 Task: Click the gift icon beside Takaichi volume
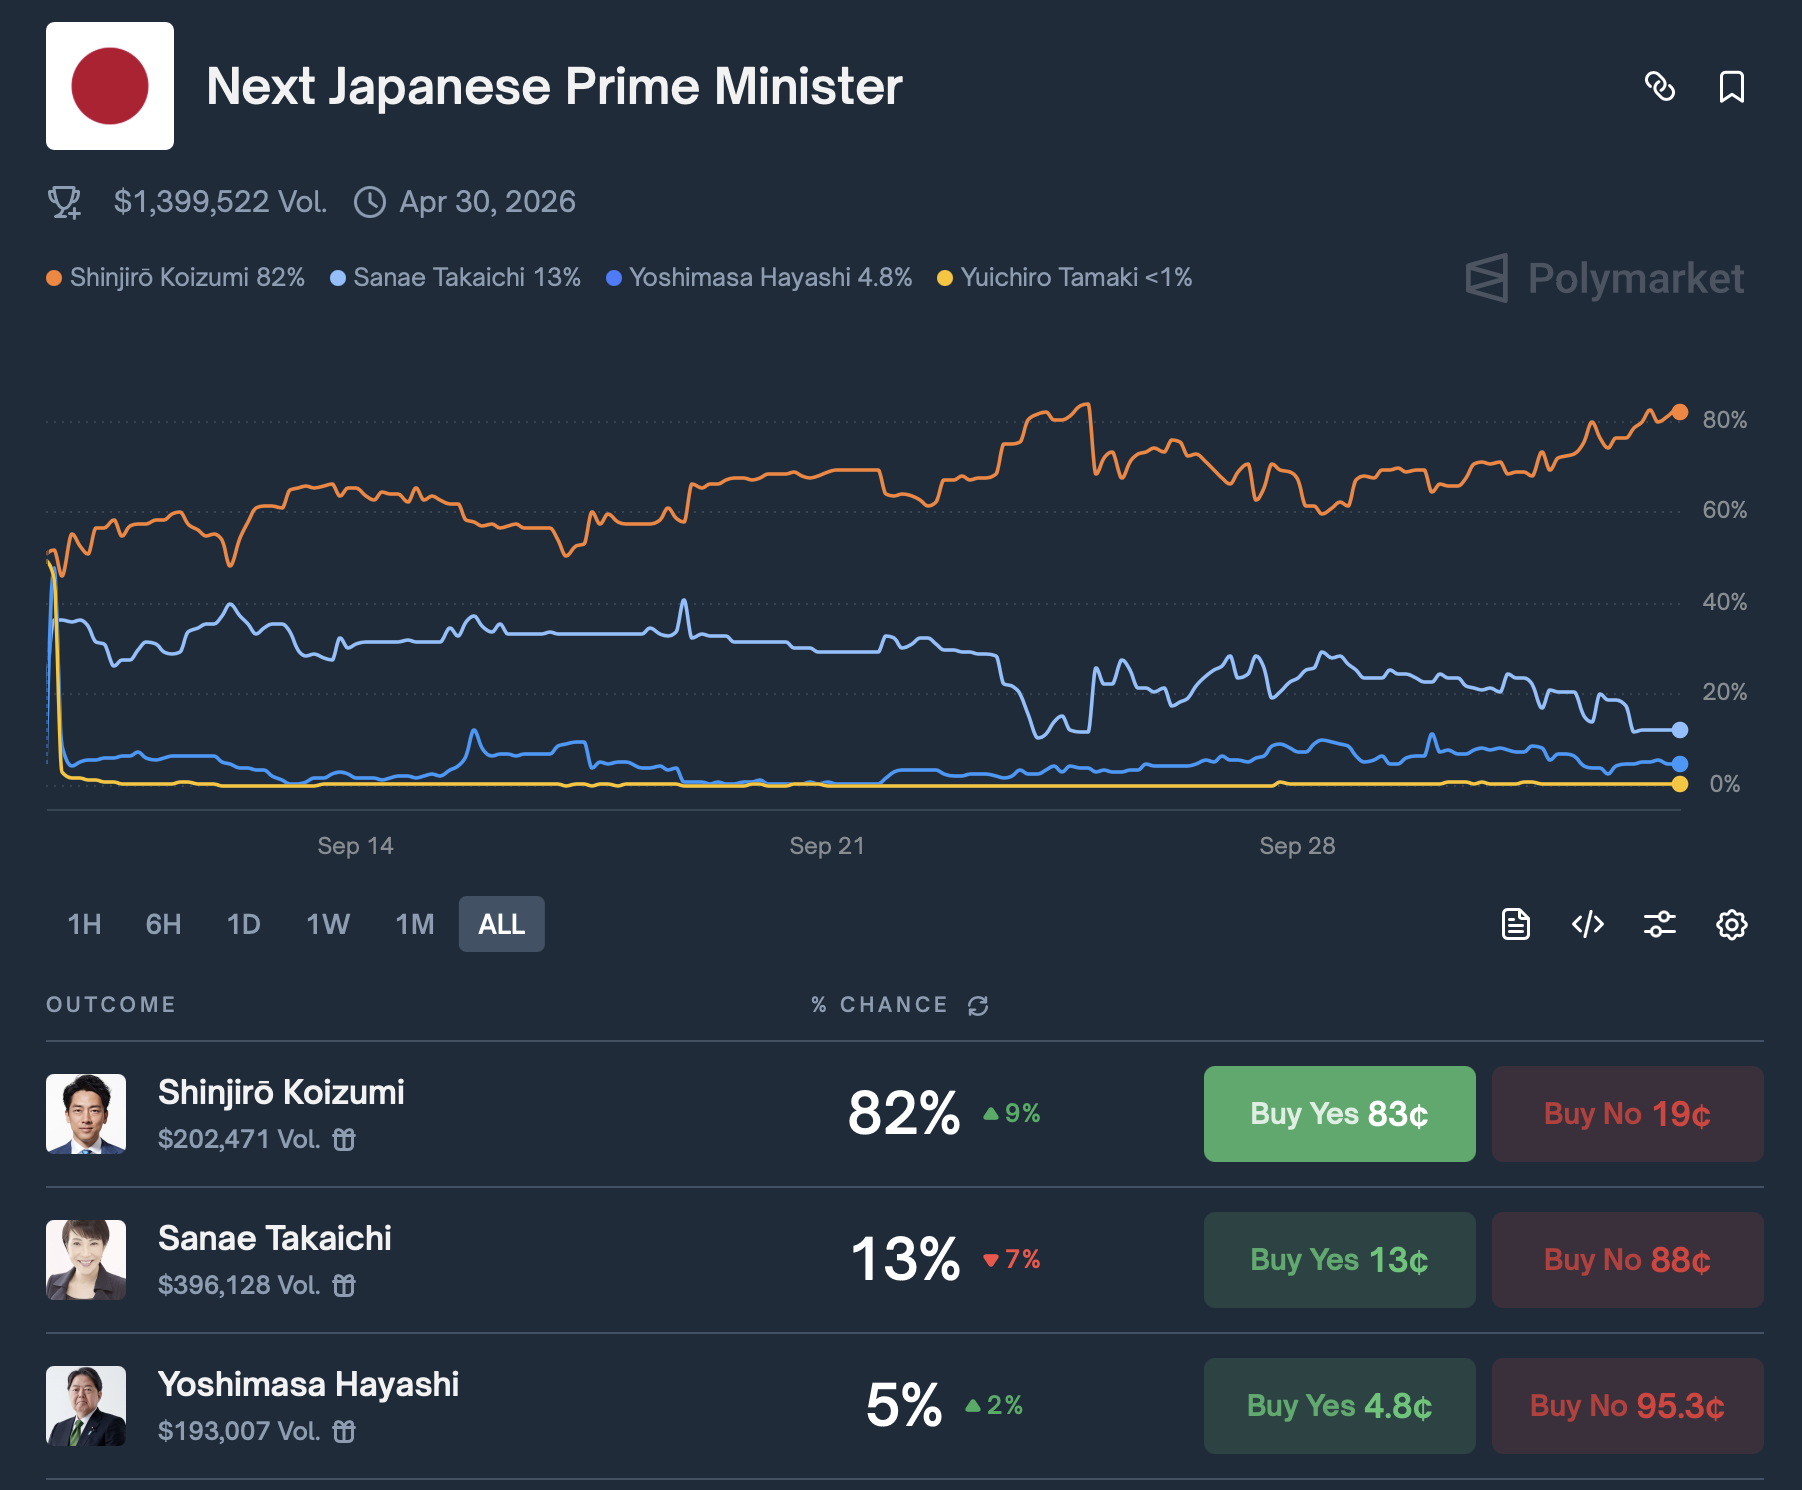pyautogui.click(x=344, y=1285)
